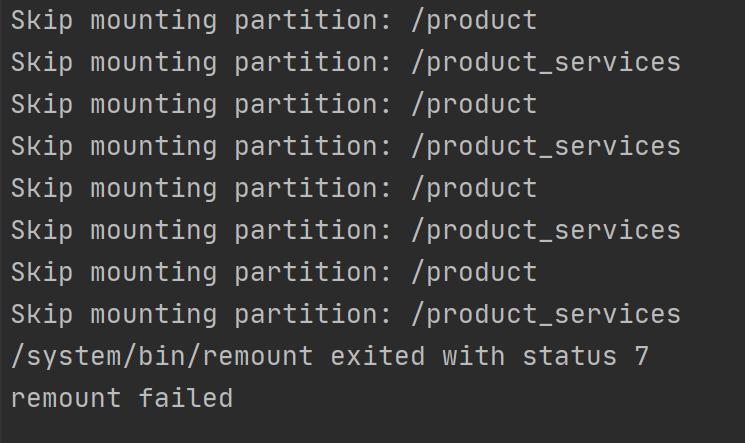This screenshot has width=745, height=443.
Task: Click "mounting" on the first output line
Action: pyautogui.click(x=154, y=20)
